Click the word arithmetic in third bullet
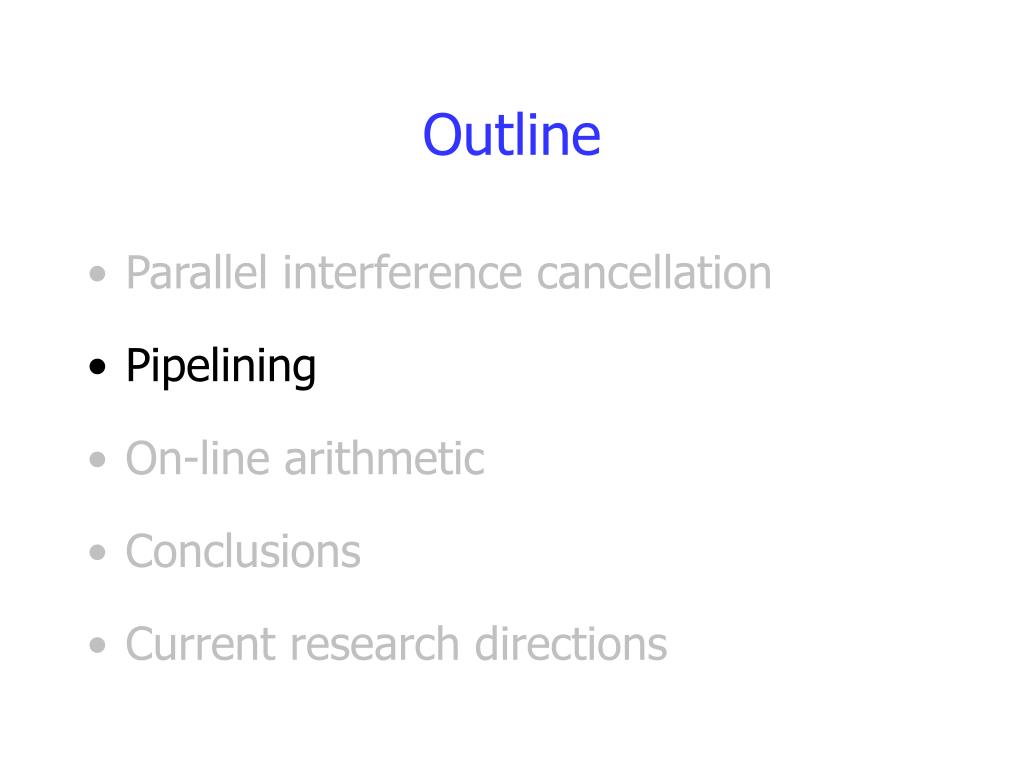Viewport: 1024px width, 768px height. click(385, 458)
